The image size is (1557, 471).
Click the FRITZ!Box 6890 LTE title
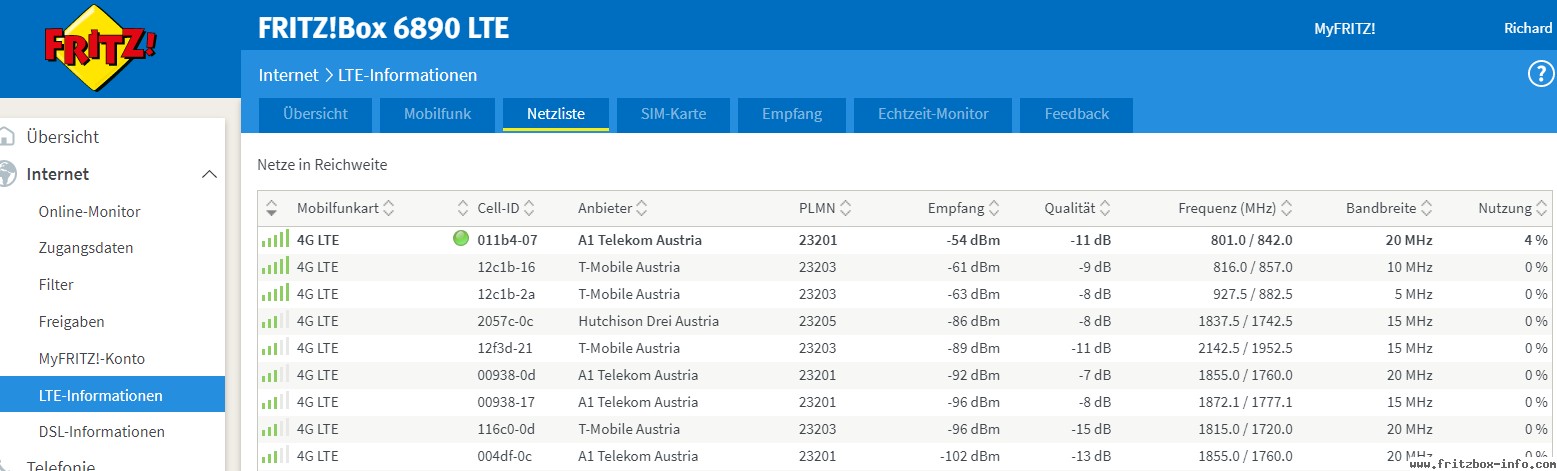pyautogui.click(x=383, y=28)
